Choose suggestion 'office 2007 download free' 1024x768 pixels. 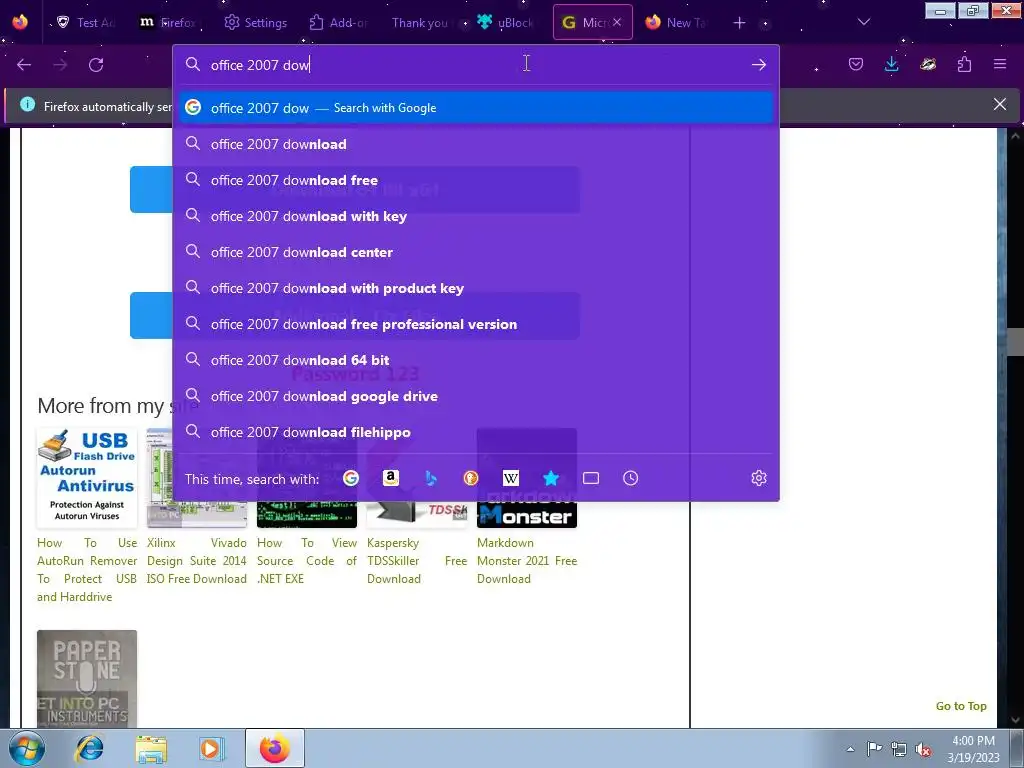pos(476,180)
